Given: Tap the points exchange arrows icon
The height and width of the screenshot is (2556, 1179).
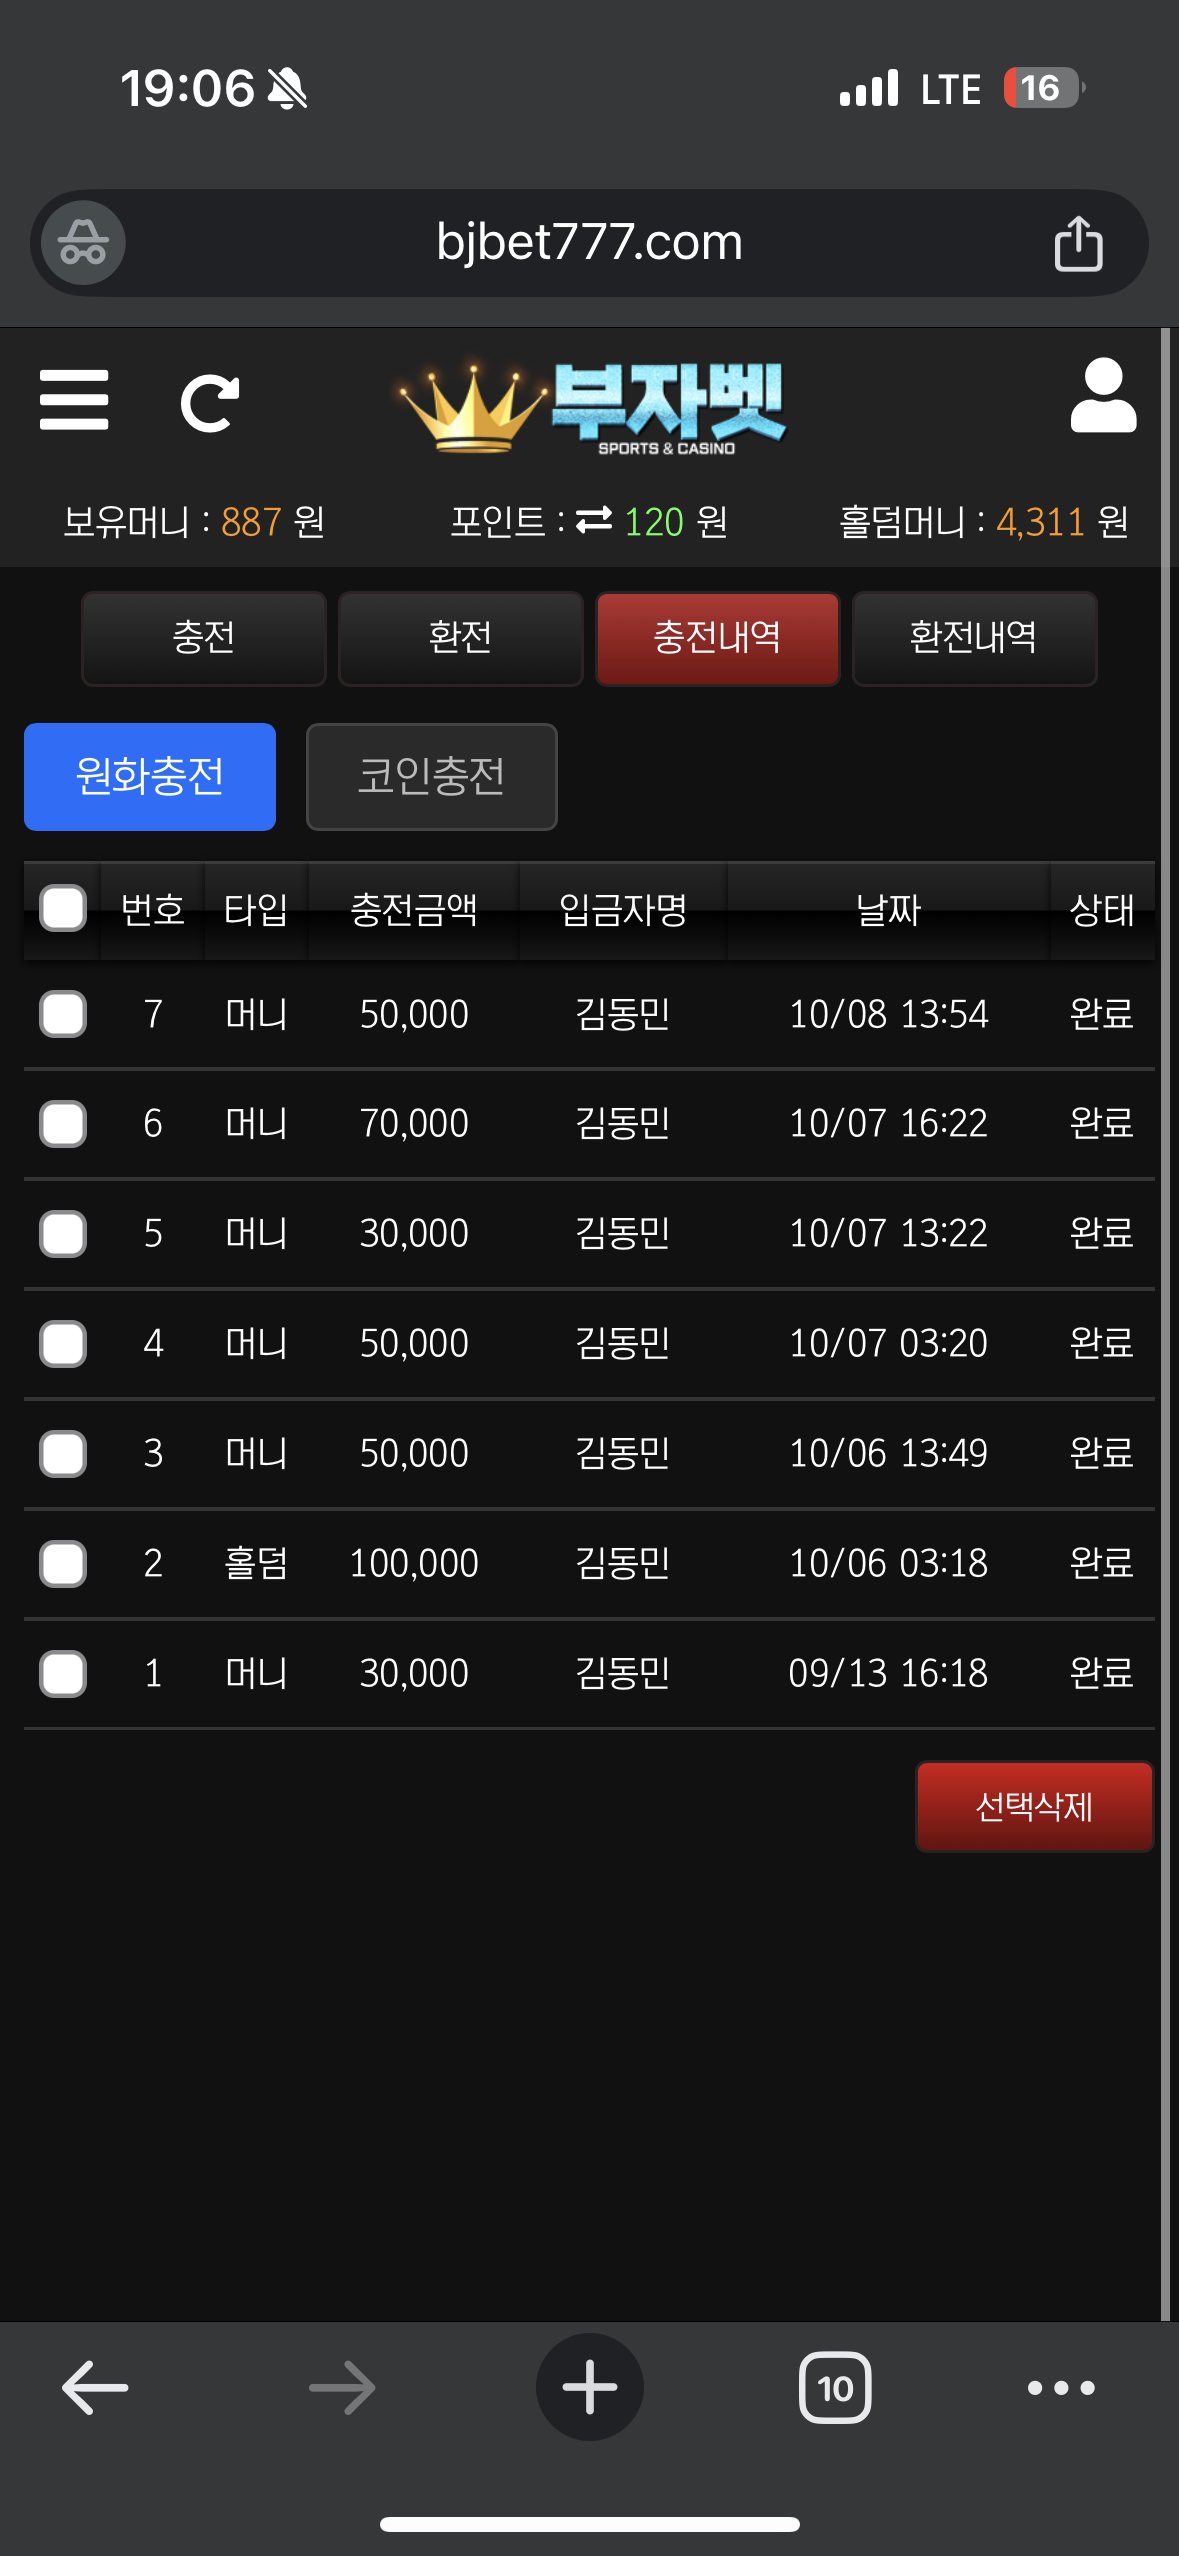Looking at the screenshot, I should [x=594, y=521].
